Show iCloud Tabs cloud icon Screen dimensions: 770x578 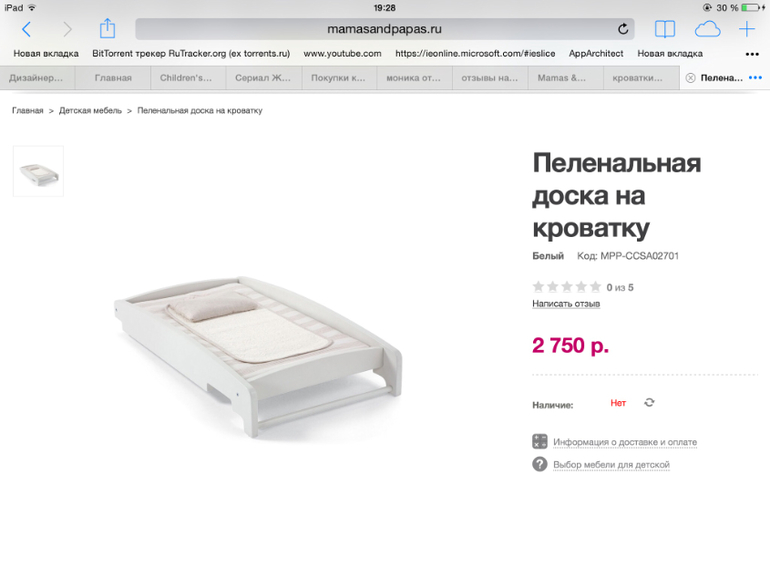coord(707,29)
